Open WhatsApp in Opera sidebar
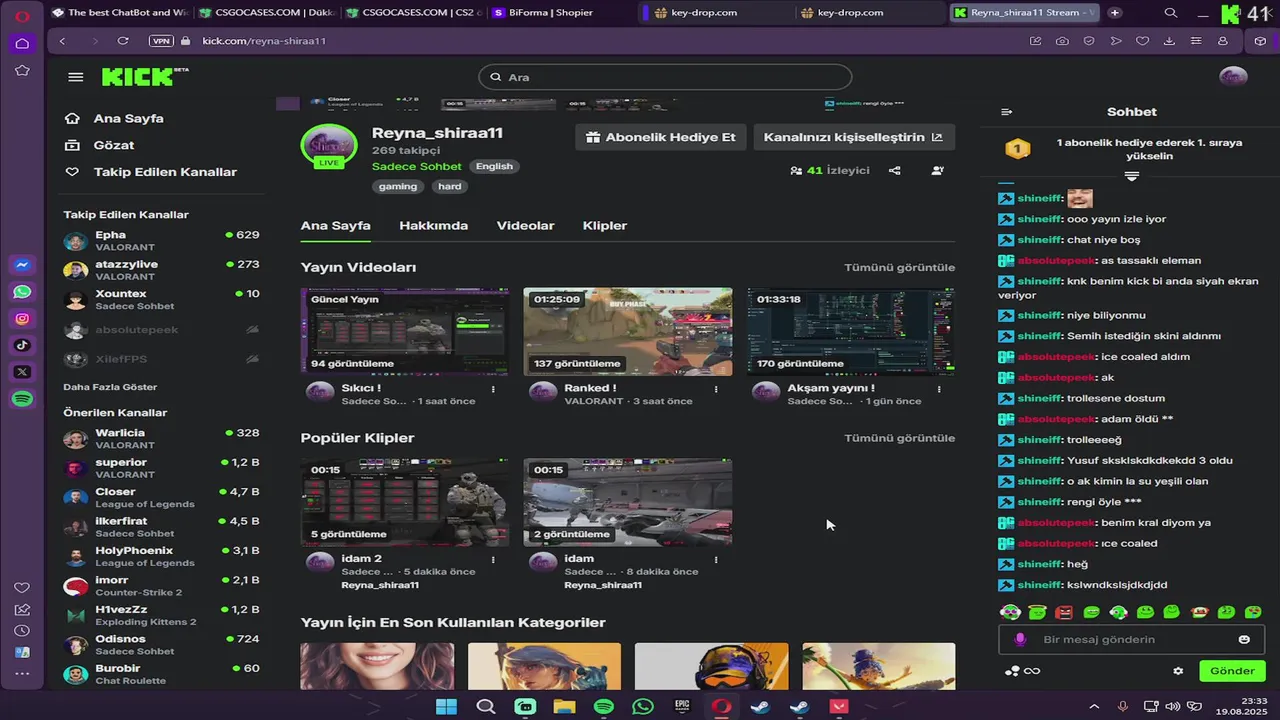Screen dimensions: 1280x720 [x=22, y=292]
